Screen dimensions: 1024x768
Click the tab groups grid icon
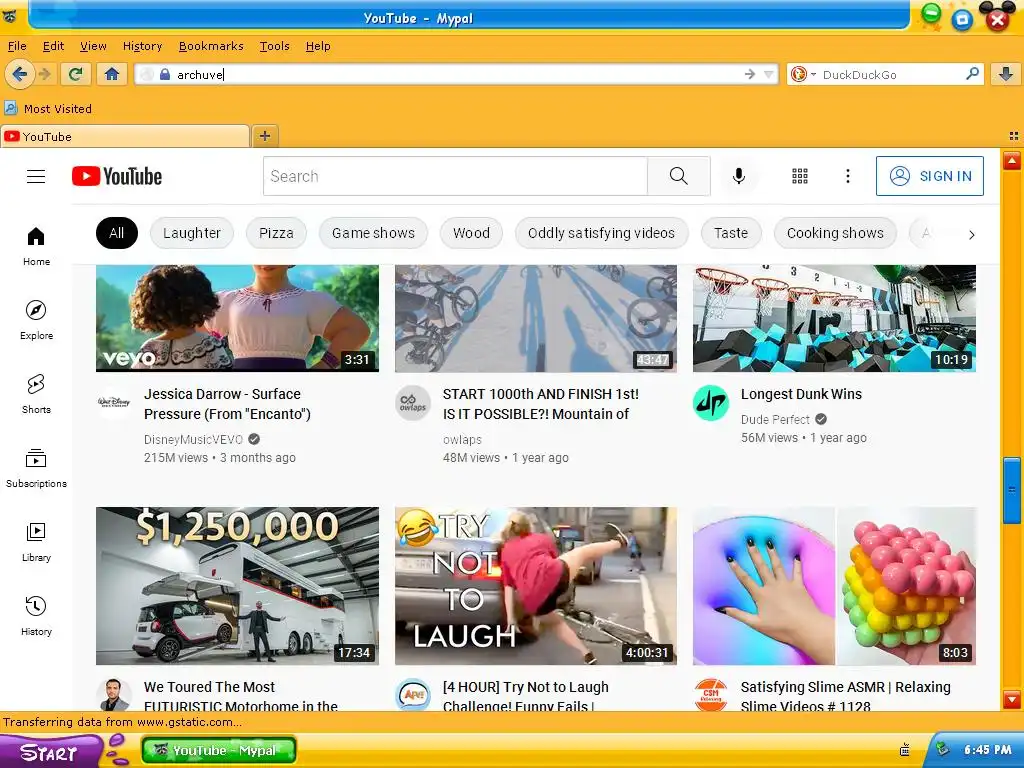coord(1014,136)
